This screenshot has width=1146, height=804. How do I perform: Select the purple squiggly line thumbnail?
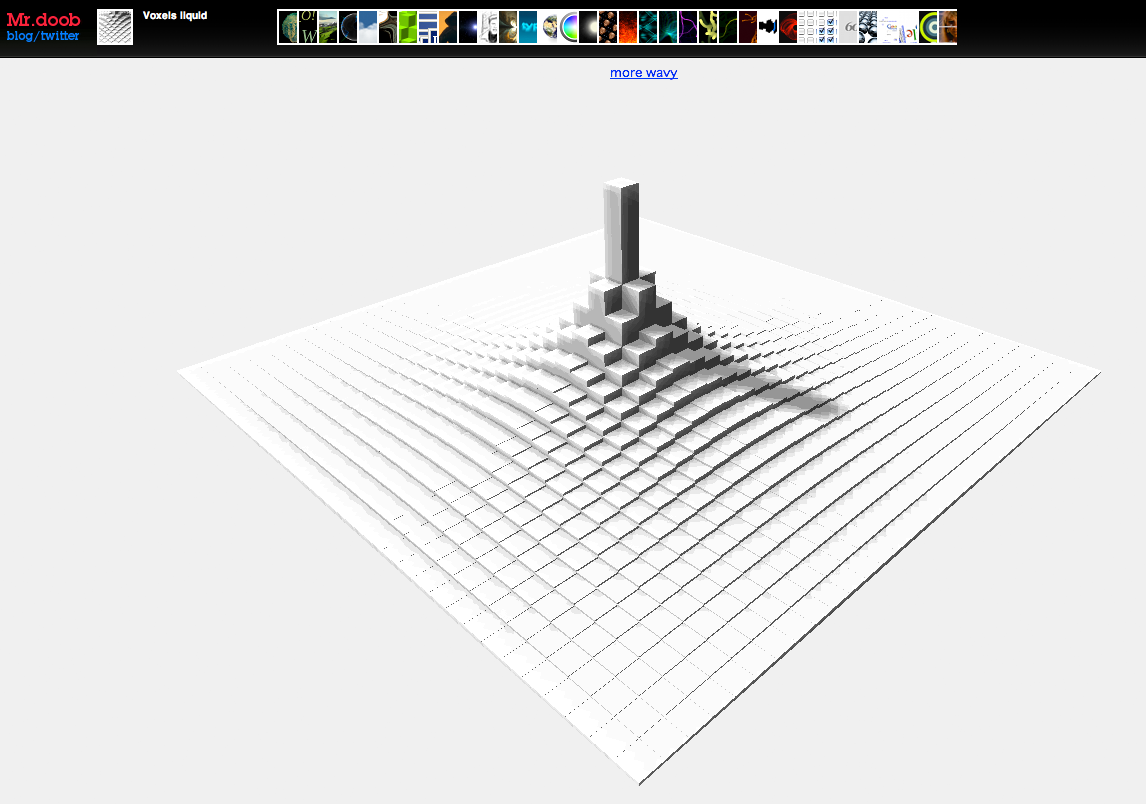pos(688,27)
